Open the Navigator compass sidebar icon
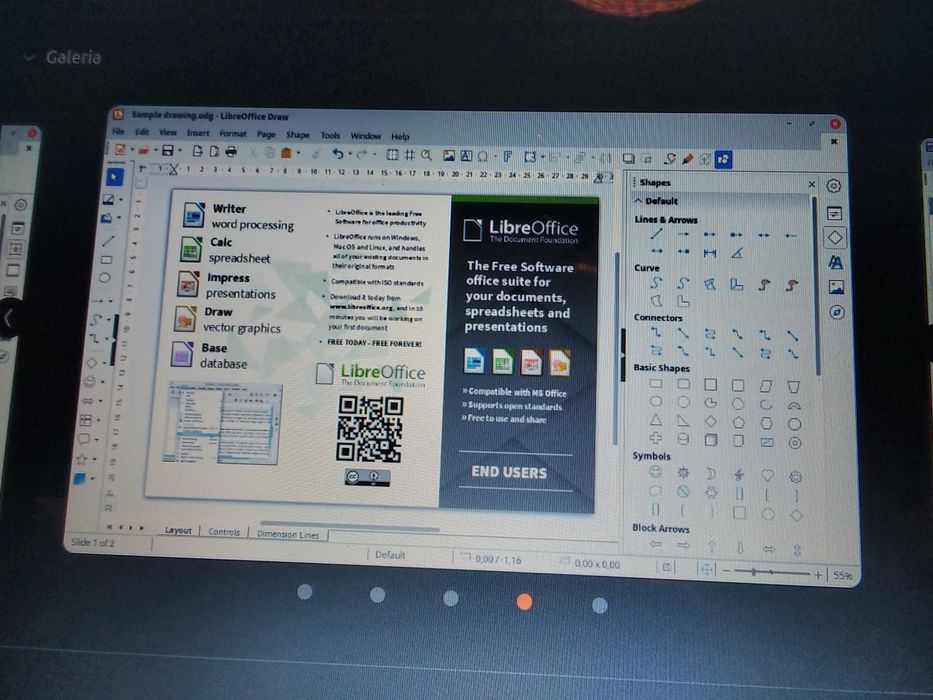 [837, 312]
